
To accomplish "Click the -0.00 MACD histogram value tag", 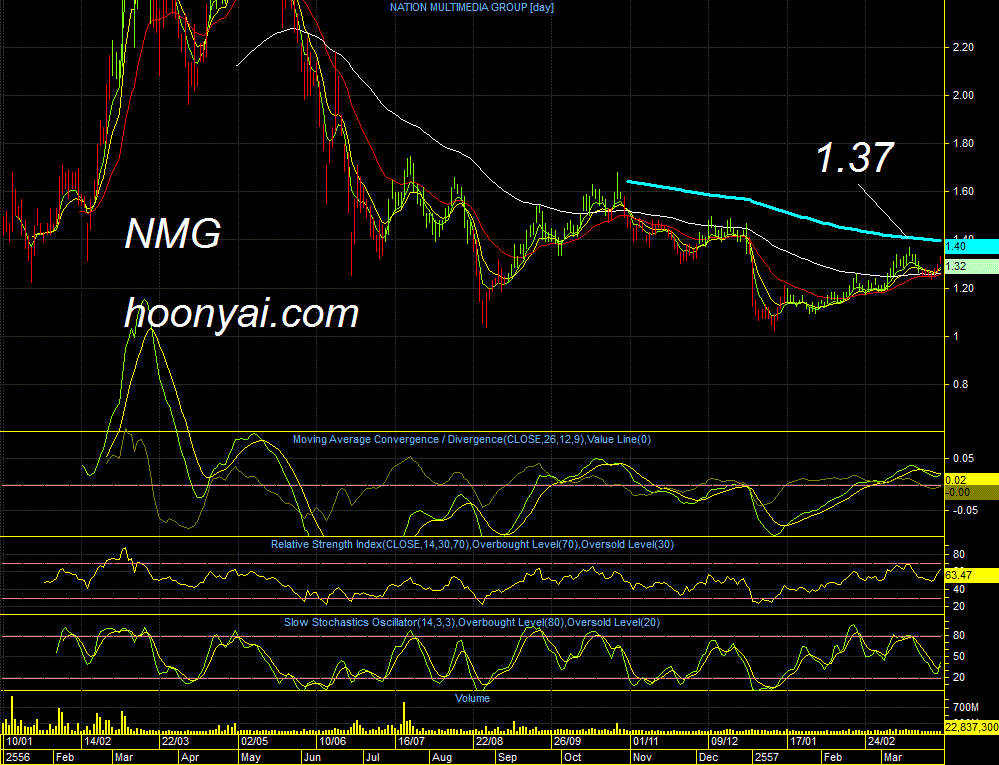I will coord(971,492).
